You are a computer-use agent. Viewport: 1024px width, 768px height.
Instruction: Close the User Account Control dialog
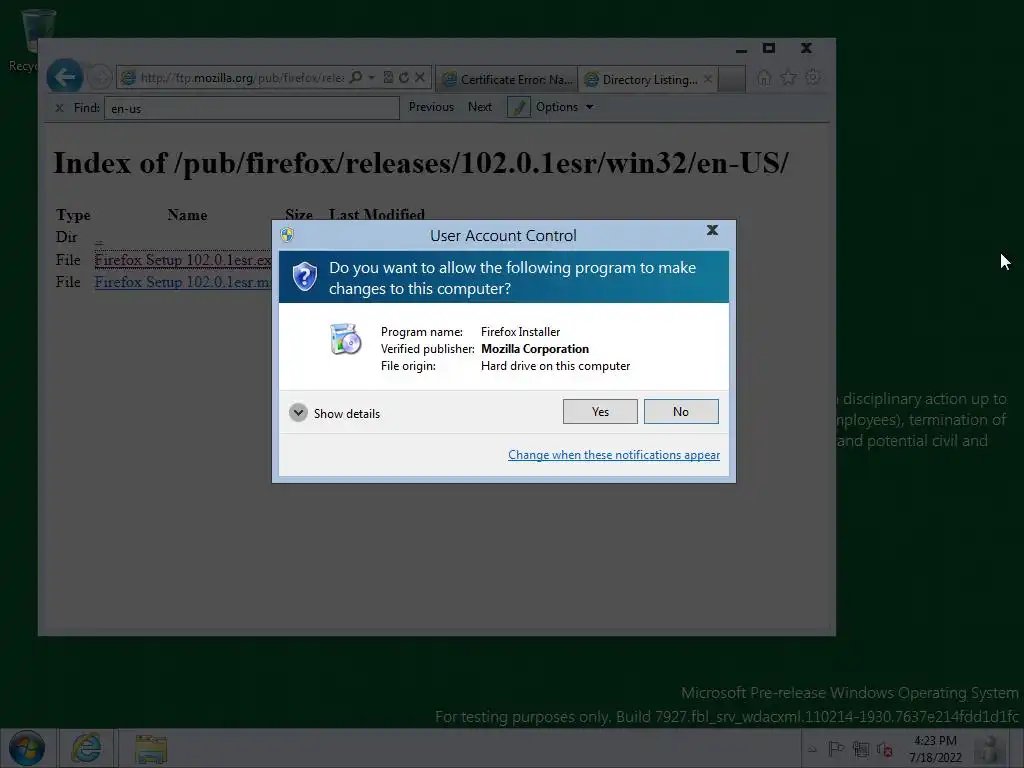[x=712, y=230]
